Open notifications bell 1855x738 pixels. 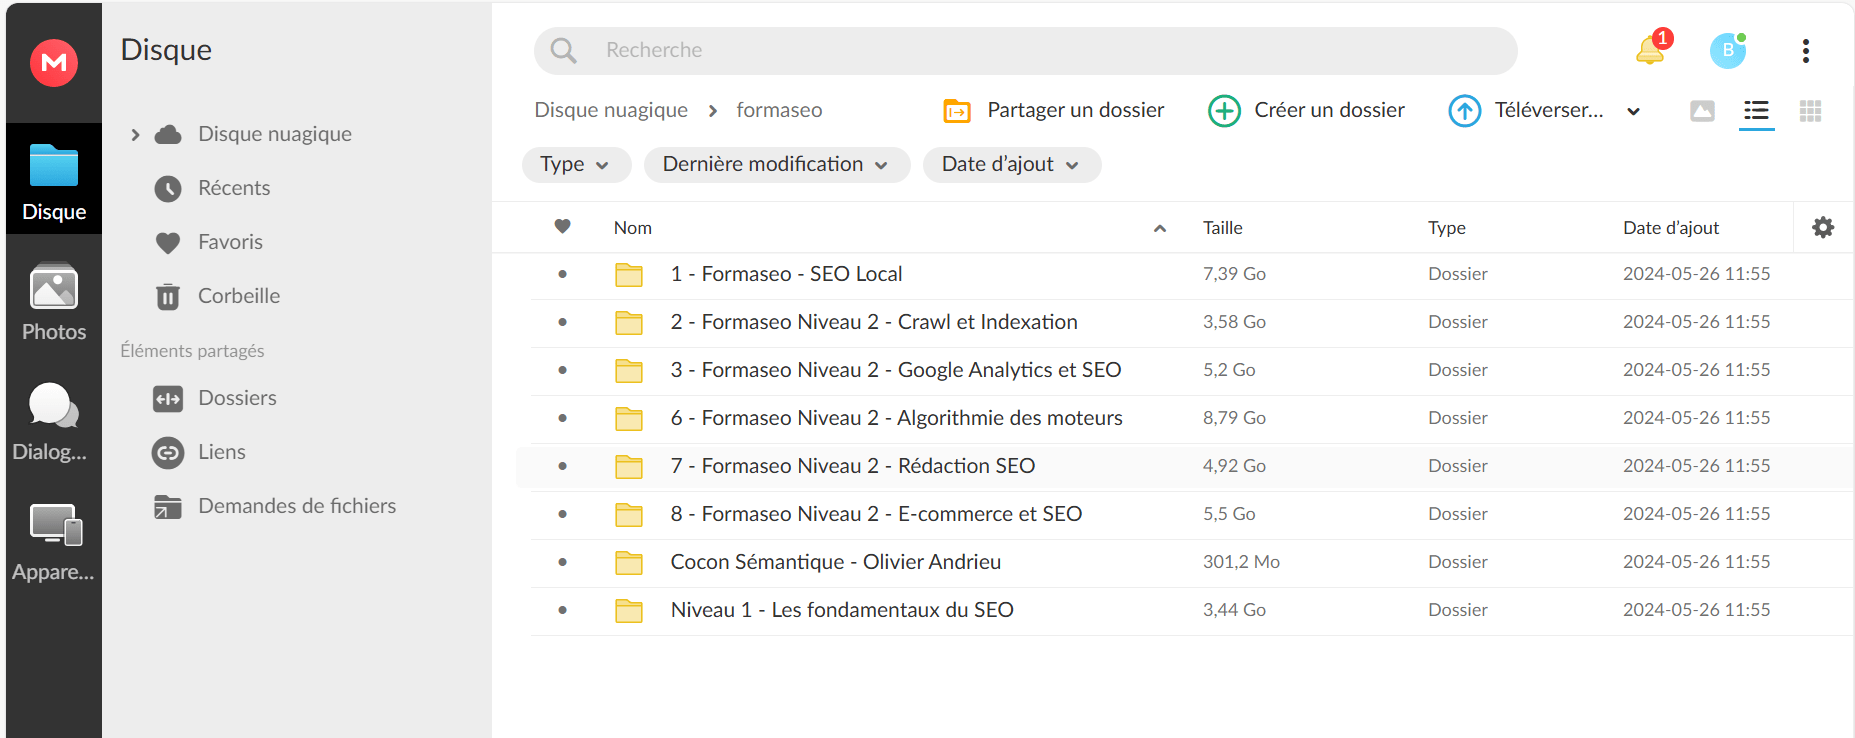click(x=1650, y=50)
